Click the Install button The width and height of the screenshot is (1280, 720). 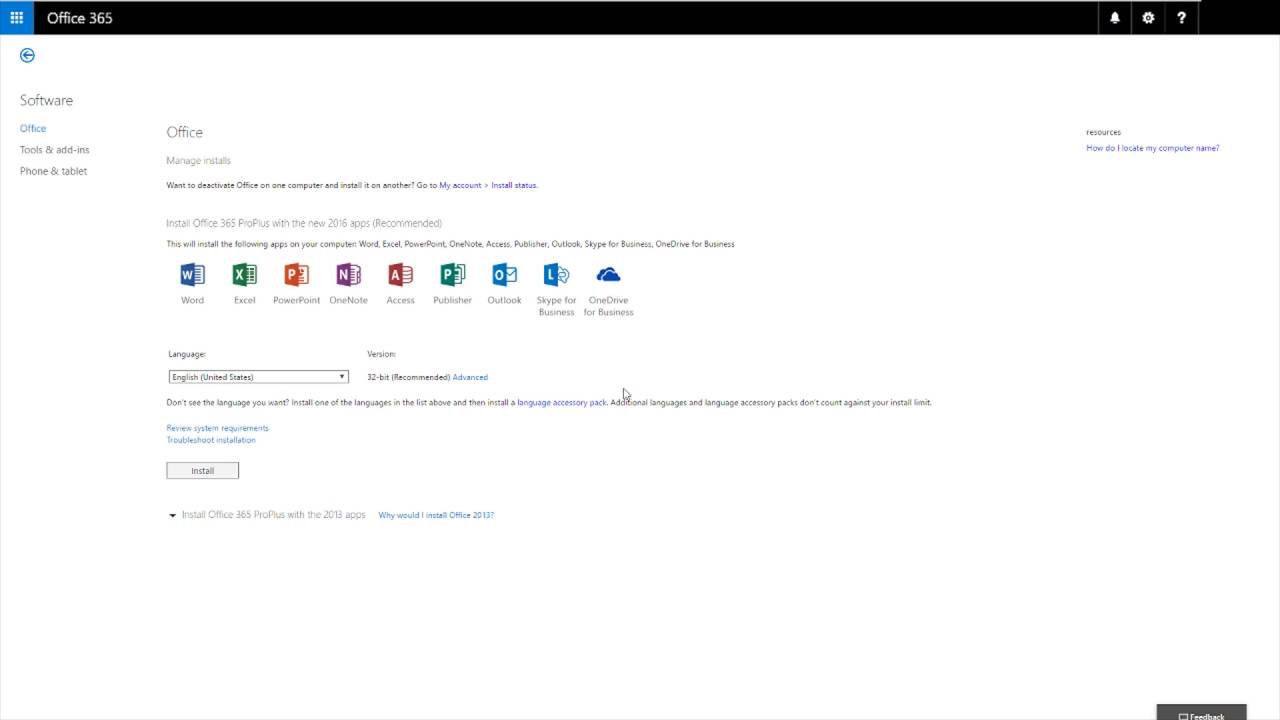click(202, 470)
